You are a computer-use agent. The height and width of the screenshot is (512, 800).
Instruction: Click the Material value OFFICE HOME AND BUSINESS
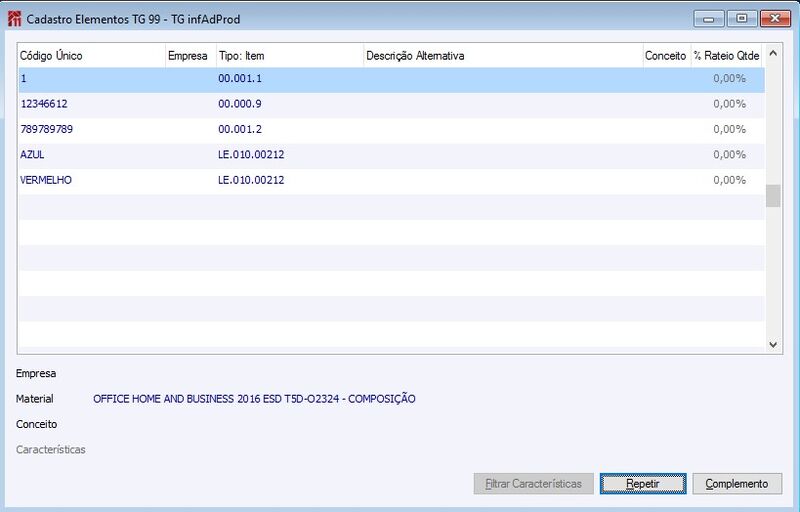254,399
